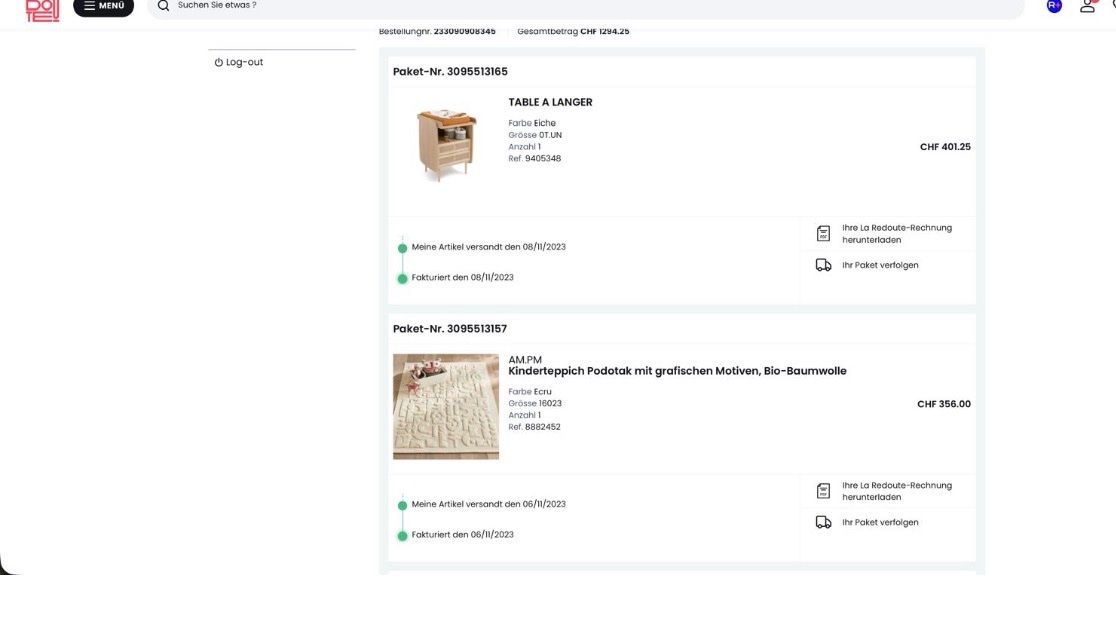Select the AM.PM brand label

click(x=525, y=361)
